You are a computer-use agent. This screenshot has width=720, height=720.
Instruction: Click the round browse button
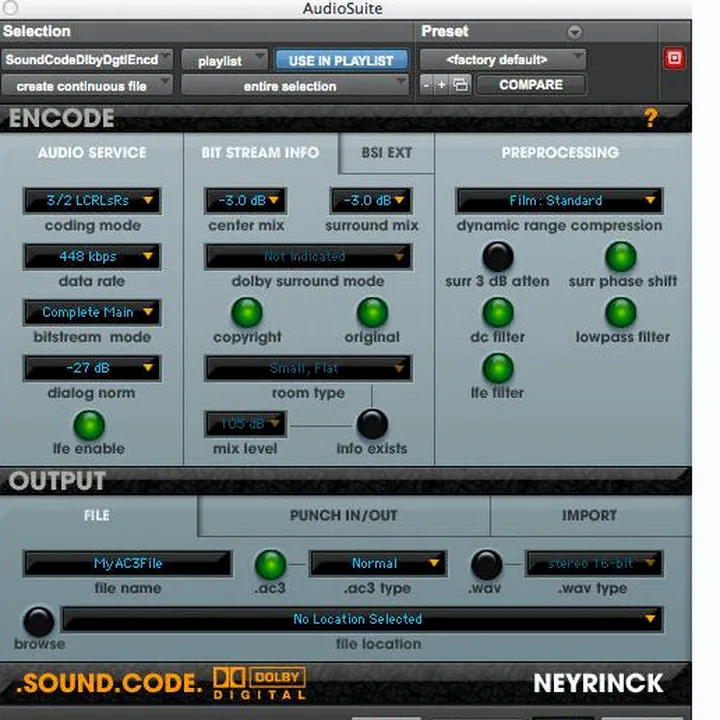(39, 622)
